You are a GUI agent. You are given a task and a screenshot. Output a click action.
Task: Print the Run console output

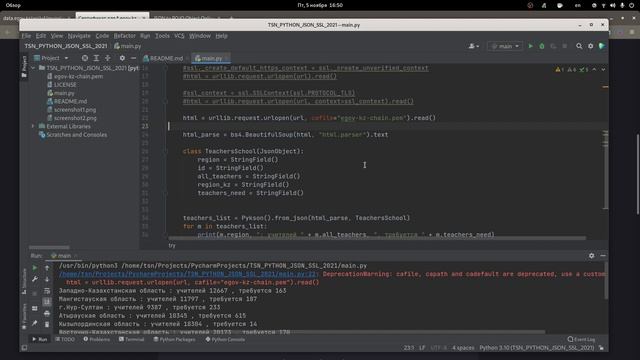(x=47, y=313)
